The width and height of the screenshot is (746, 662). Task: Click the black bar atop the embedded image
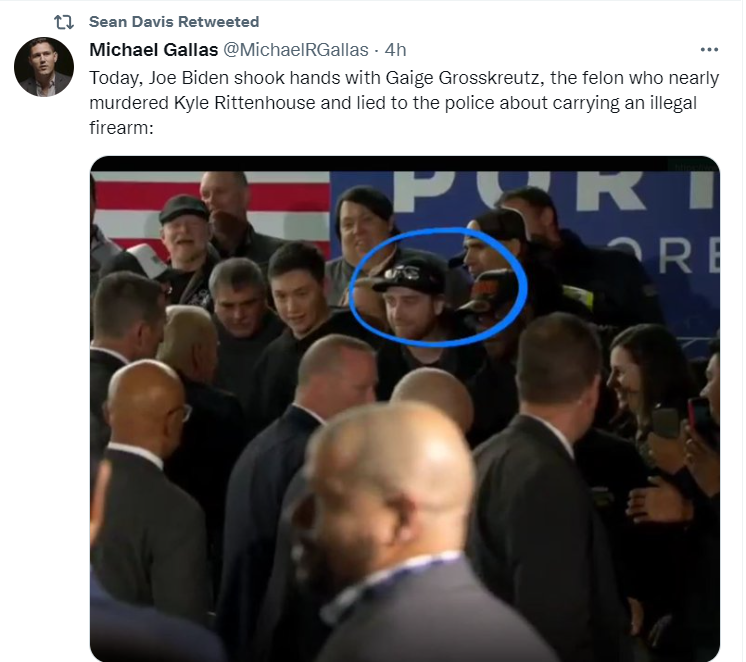coord(405,164)
